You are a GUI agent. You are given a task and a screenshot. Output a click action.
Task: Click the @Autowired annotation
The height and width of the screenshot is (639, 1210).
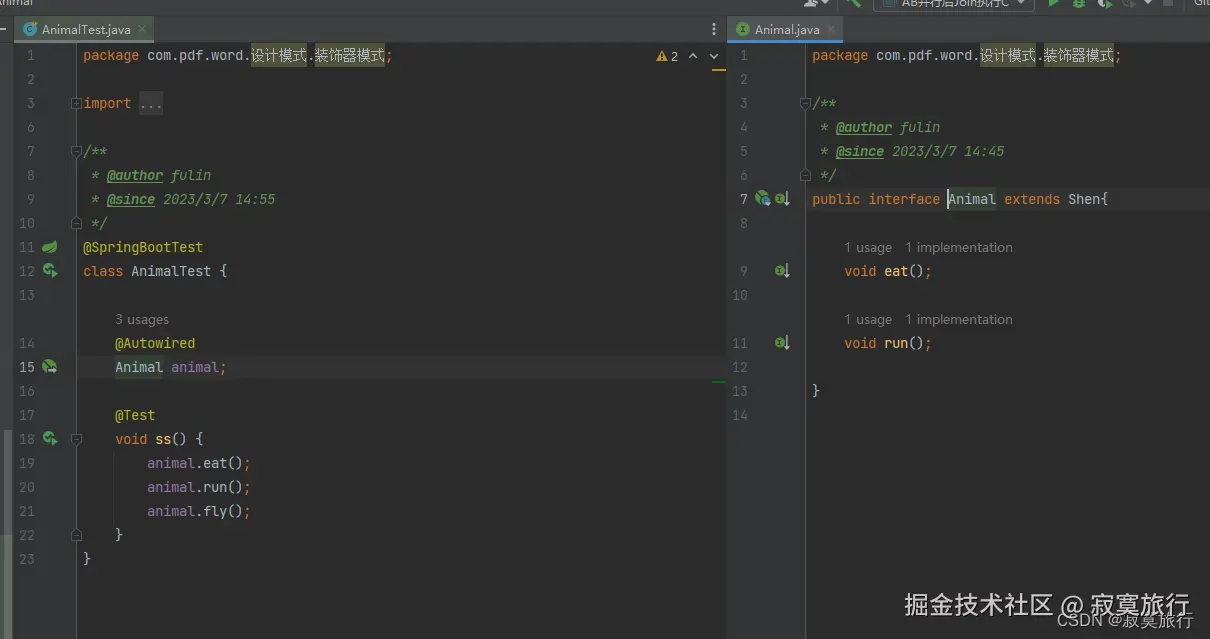click(155, 343)
